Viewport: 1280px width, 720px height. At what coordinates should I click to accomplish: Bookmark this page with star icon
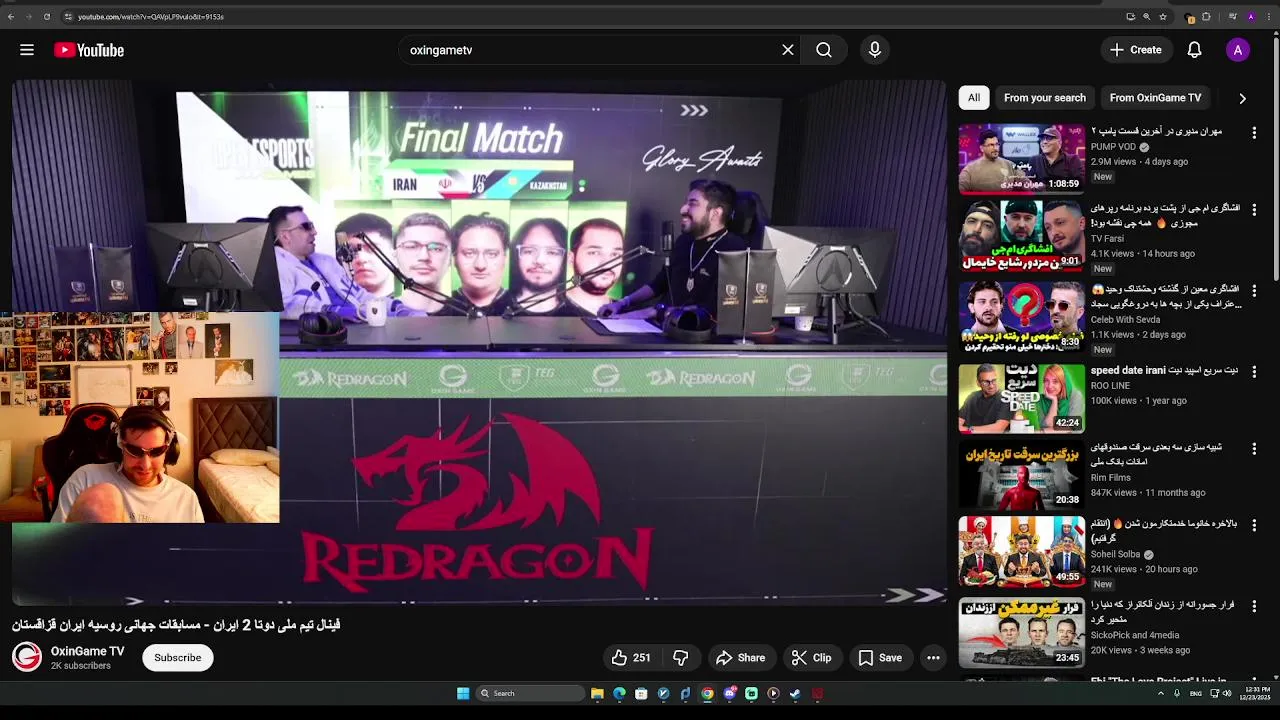click(x=1163, y=17)
